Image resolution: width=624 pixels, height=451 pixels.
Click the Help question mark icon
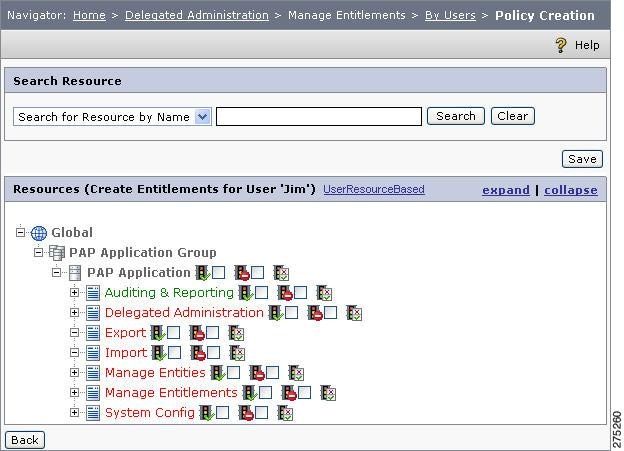coord(561,45)
